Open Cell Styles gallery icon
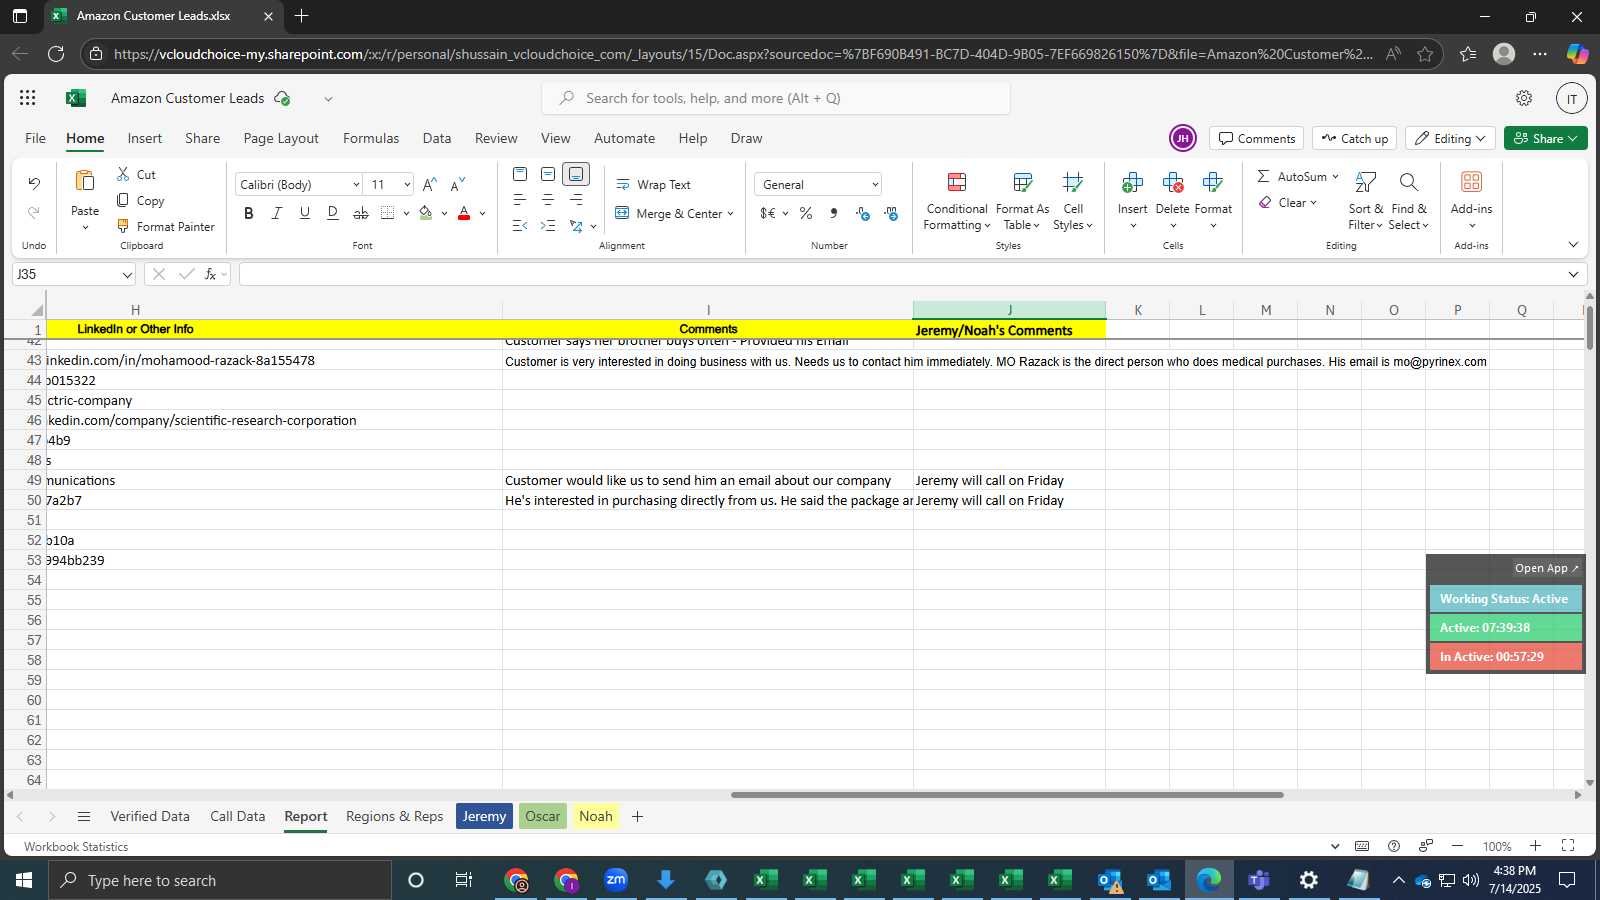Viewport: 1600px width, 900px height. 1073,182
